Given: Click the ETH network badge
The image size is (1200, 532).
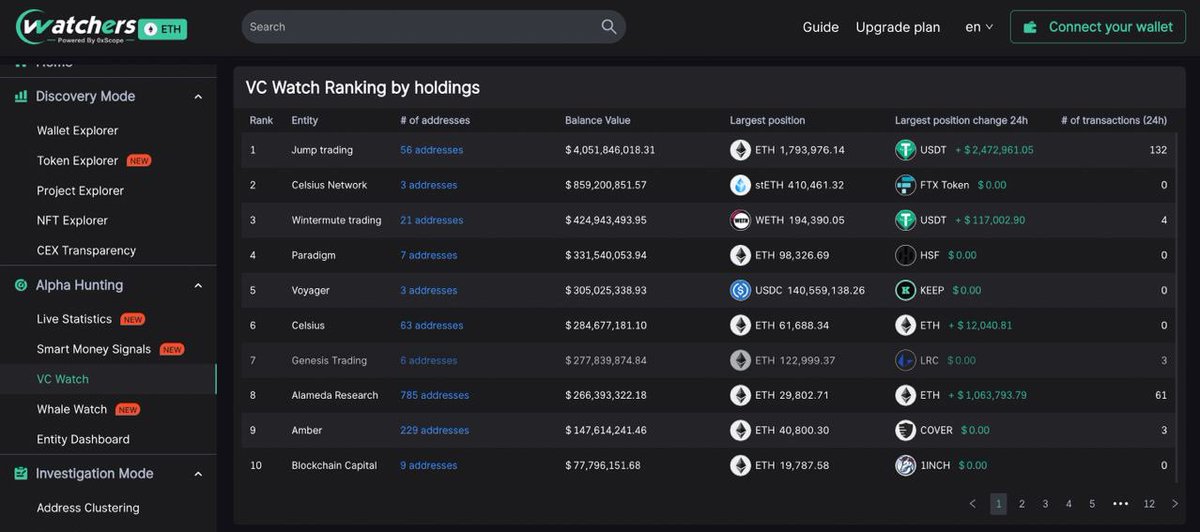Looking at the screenshot, I should pyautogui.click(x=164, y=29).
